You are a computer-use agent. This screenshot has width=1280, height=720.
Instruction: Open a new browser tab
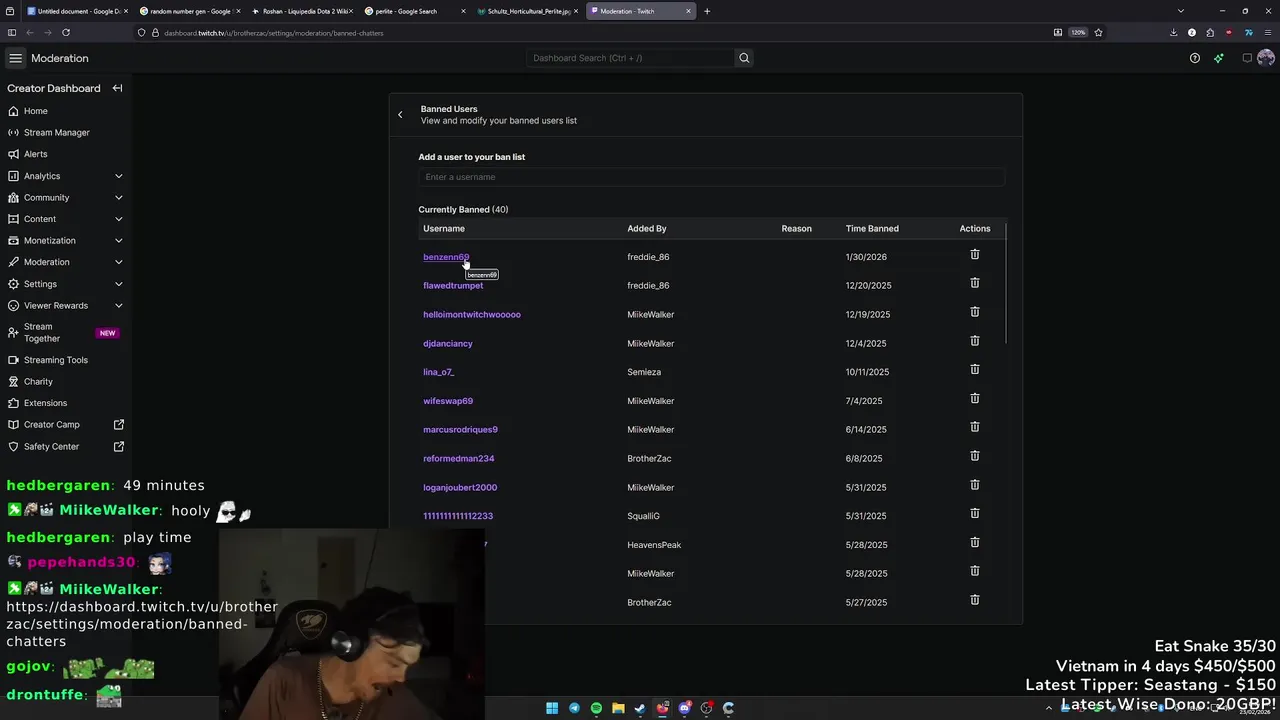(707, 11)
